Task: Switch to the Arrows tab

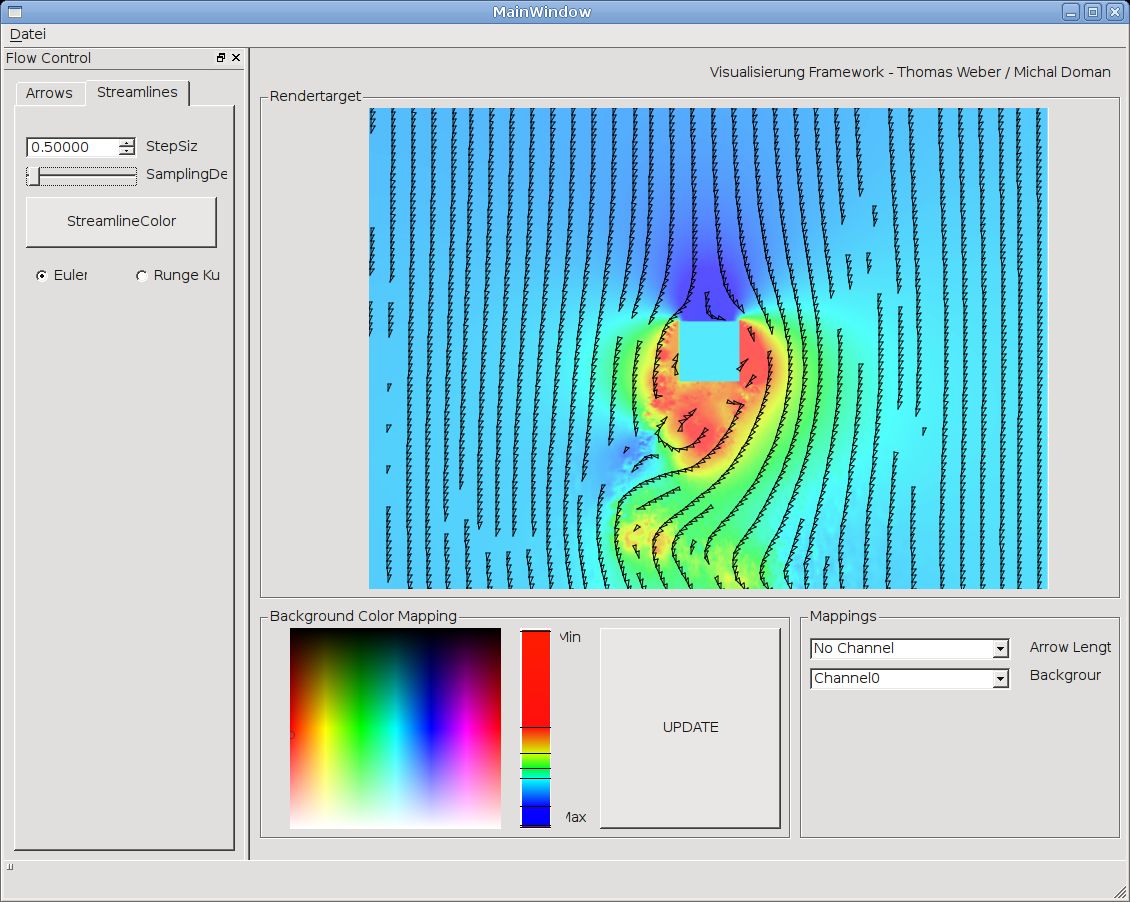Action: click(x=49, y=93)
